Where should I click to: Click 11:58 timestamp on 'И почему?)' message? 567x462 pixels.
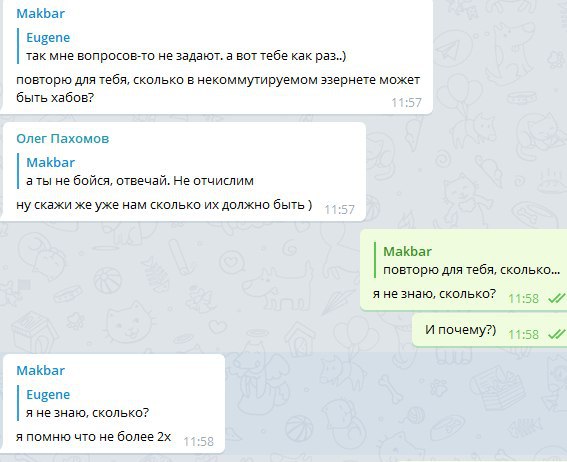524,334
